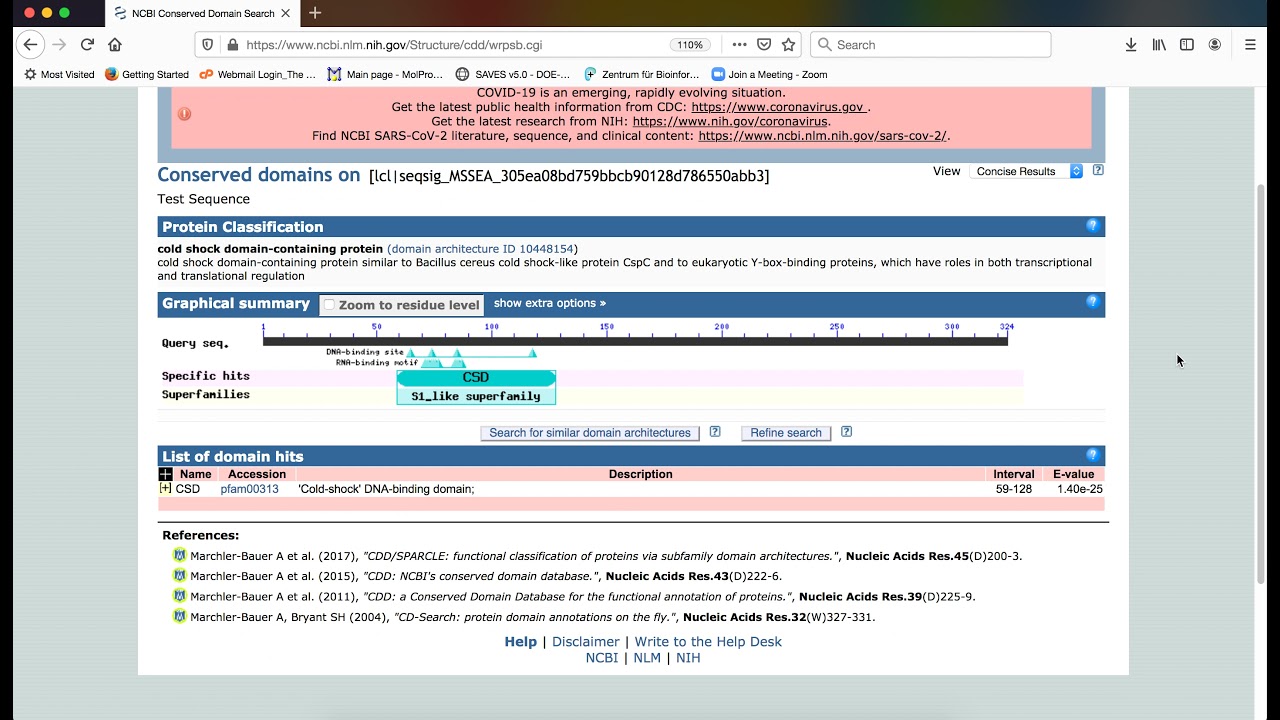Open the Most Visited bookmark
Viewport: 1280px width, 720px height.
(x=58, y=74)
